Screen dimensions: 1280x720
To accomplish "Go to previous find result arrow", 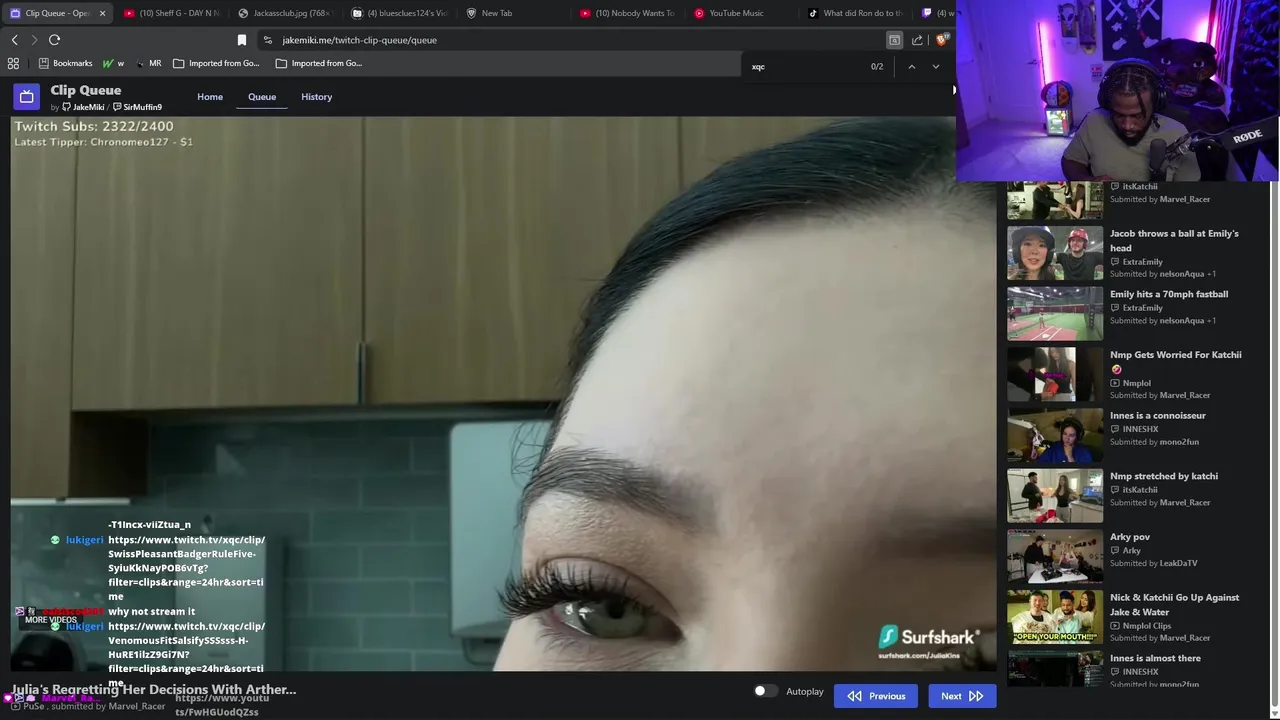I will click(911, 67).
